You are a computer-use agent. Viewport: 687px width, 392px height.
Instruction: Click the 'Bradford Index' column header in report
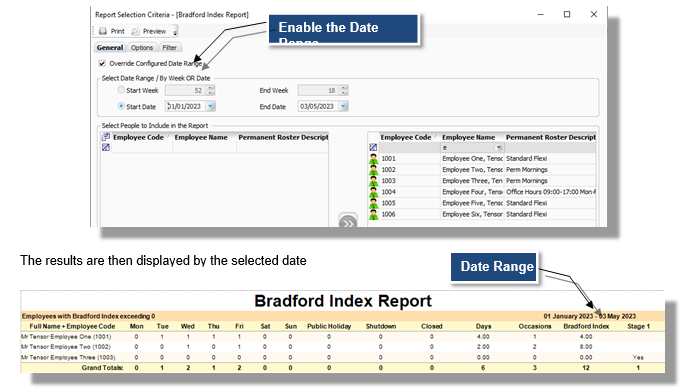[586, 326]
